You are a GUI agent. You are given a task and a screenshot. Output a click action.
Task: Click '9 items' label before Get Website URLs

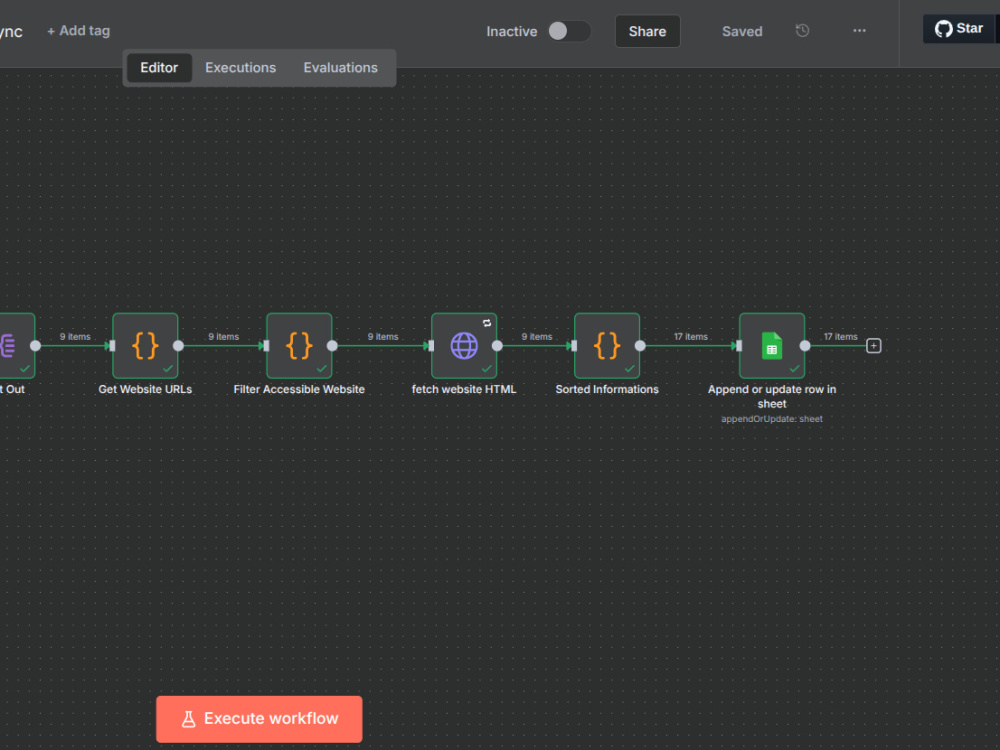coord(75,337)
